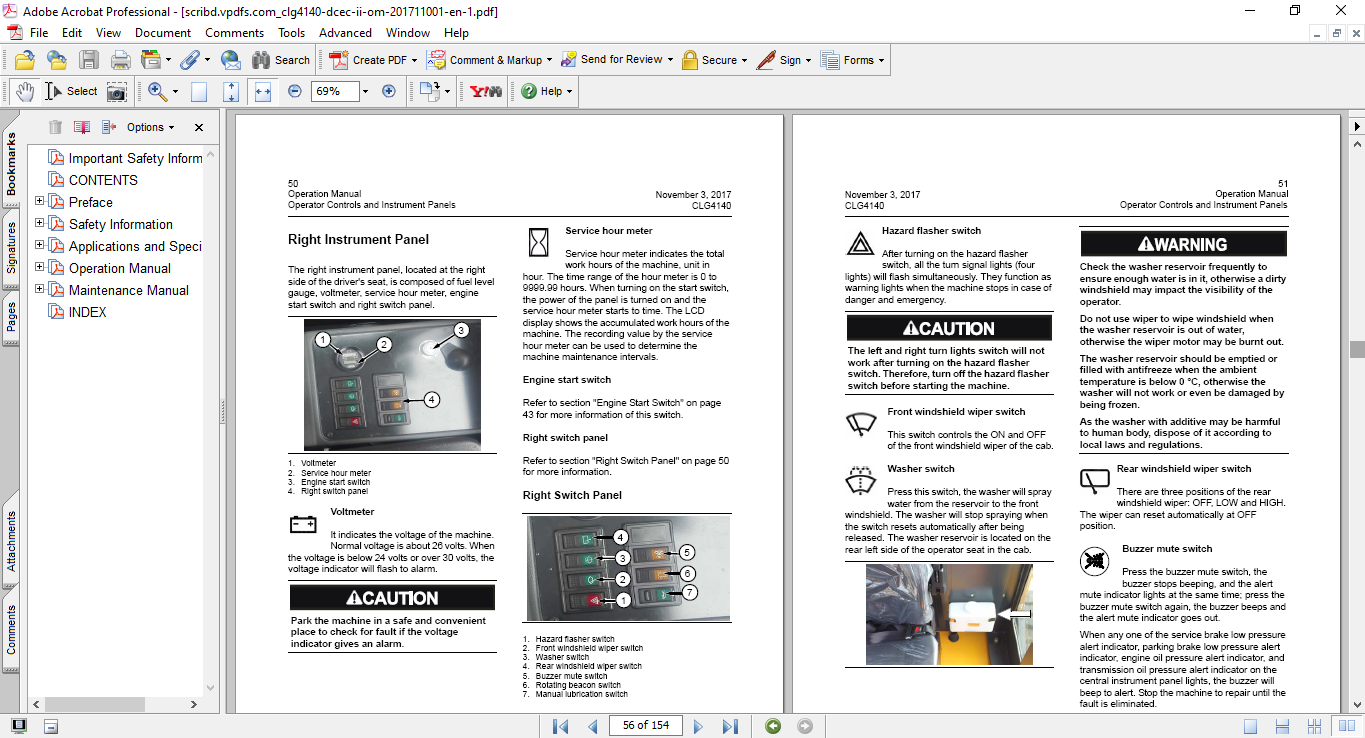The height and width of the screenshot is (738, 1365).
Task: Activate the Fit Width view button
Action: tap(263, 91)
